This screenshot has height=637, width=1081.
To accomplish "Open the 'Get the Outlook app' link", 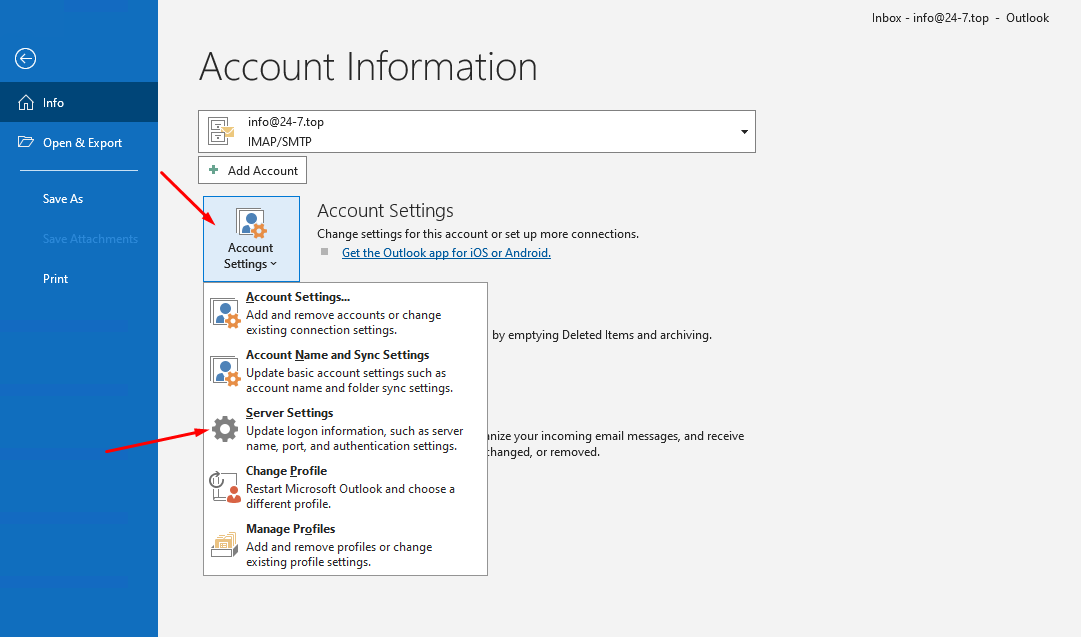I will (446, 253).
